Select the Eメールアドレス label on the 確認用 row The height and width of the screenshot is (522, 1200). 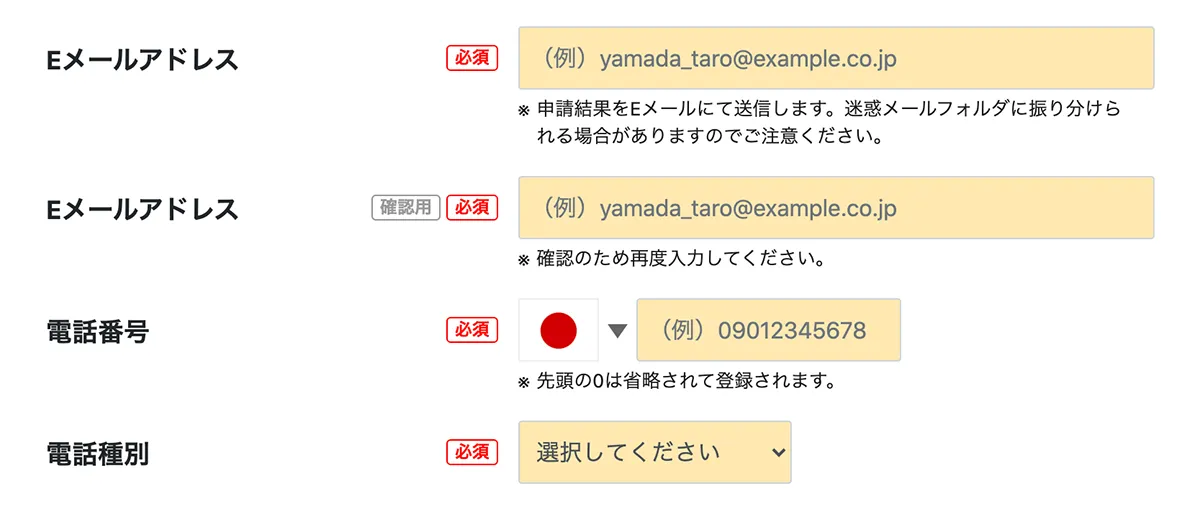click(x=143, y=208)
